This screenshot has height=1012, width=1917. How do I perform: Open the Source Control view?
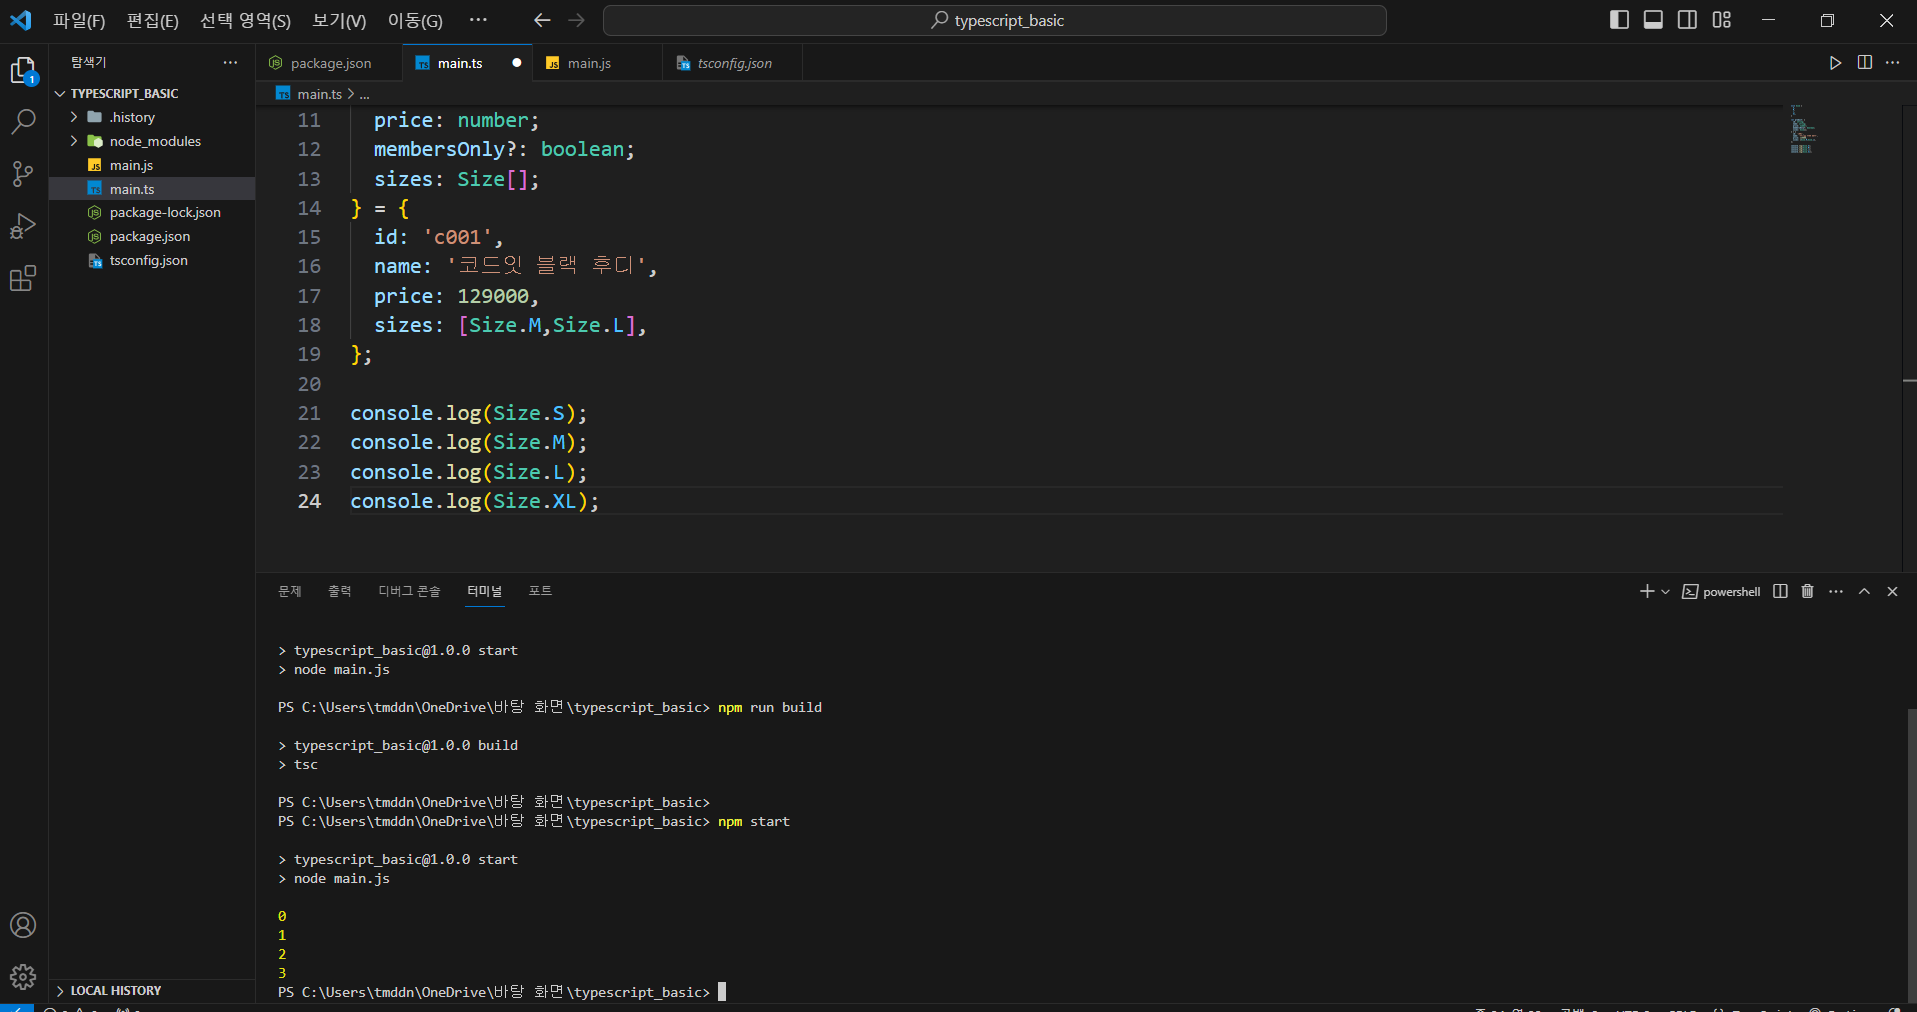pyautogui.click(x=23, y=174)
